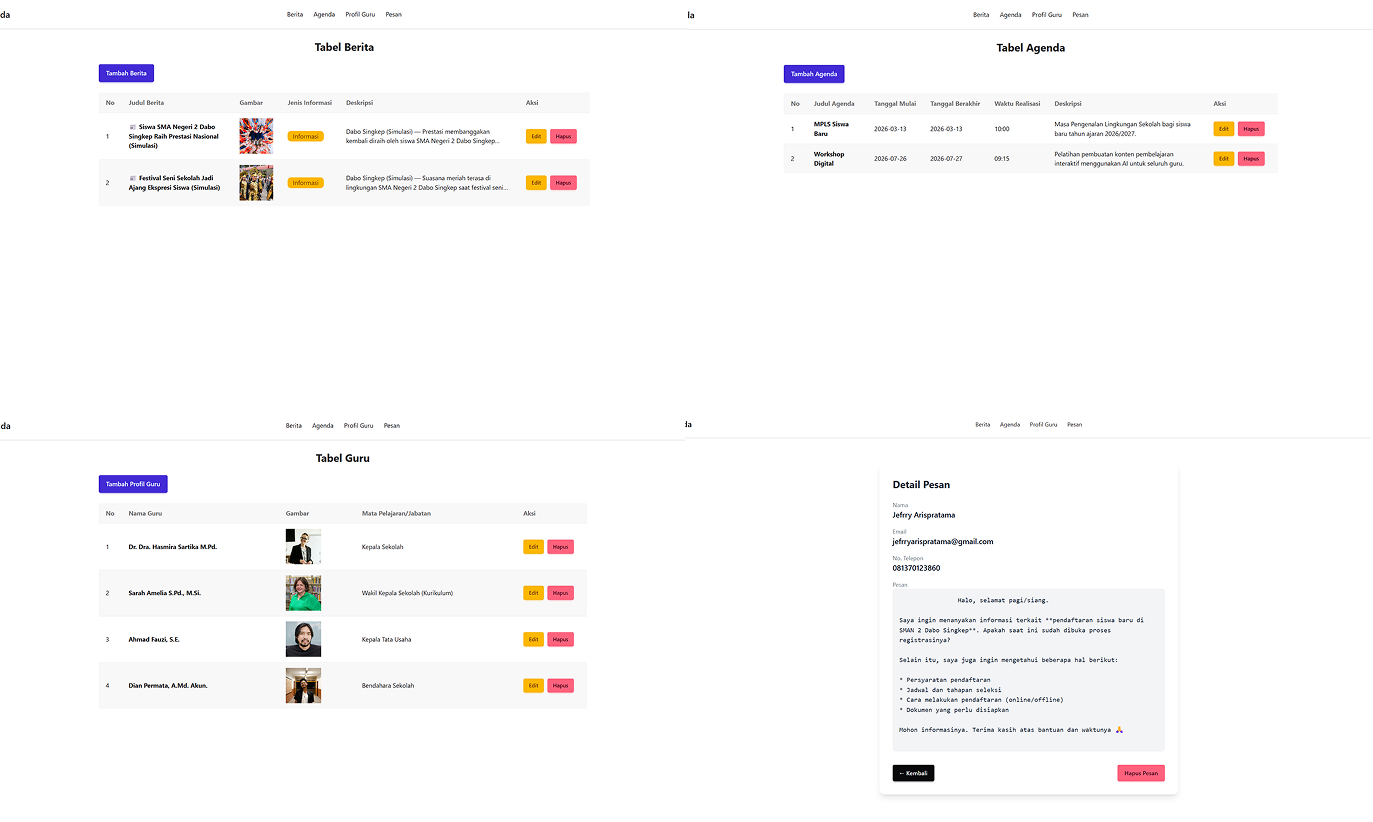Open the Raih Prestasi Nasional news thumbnail
This screenshot has height=822, width=1373.
(256, 136)
